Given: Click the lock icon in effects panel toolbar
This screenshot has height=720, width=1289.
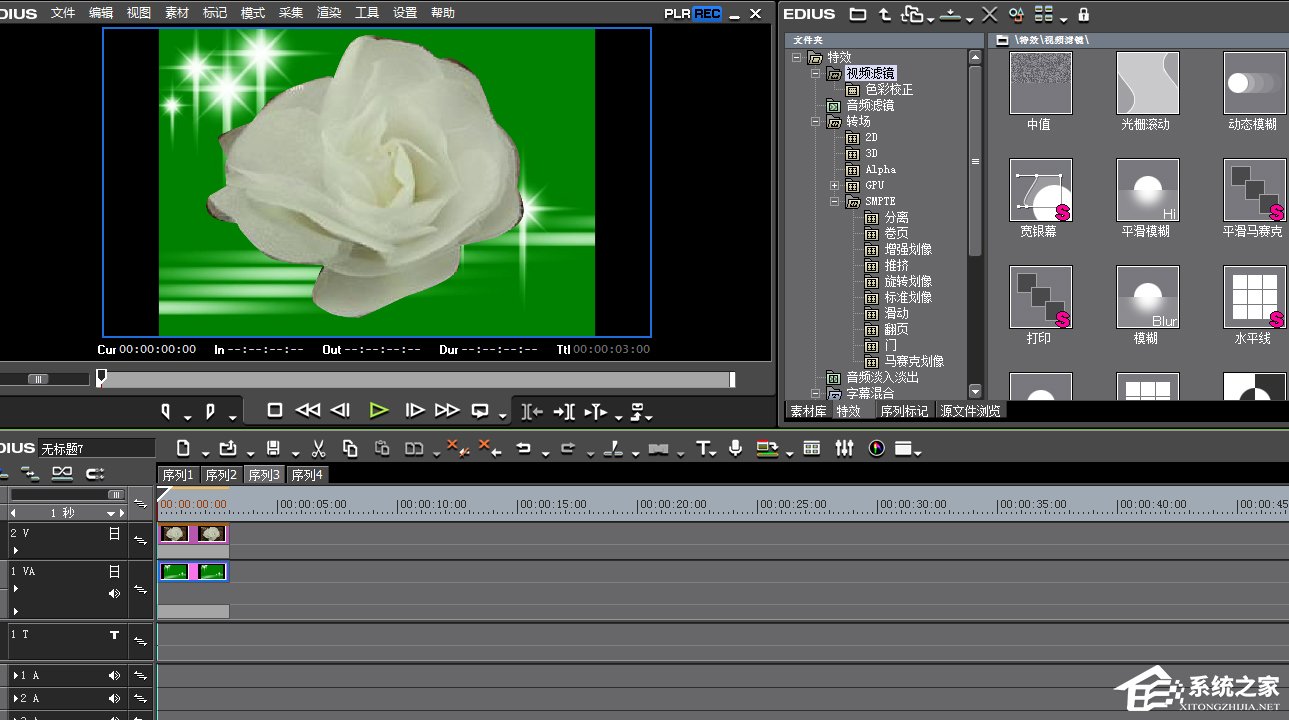Looking at the screenshot, I should coord(1084,14).
